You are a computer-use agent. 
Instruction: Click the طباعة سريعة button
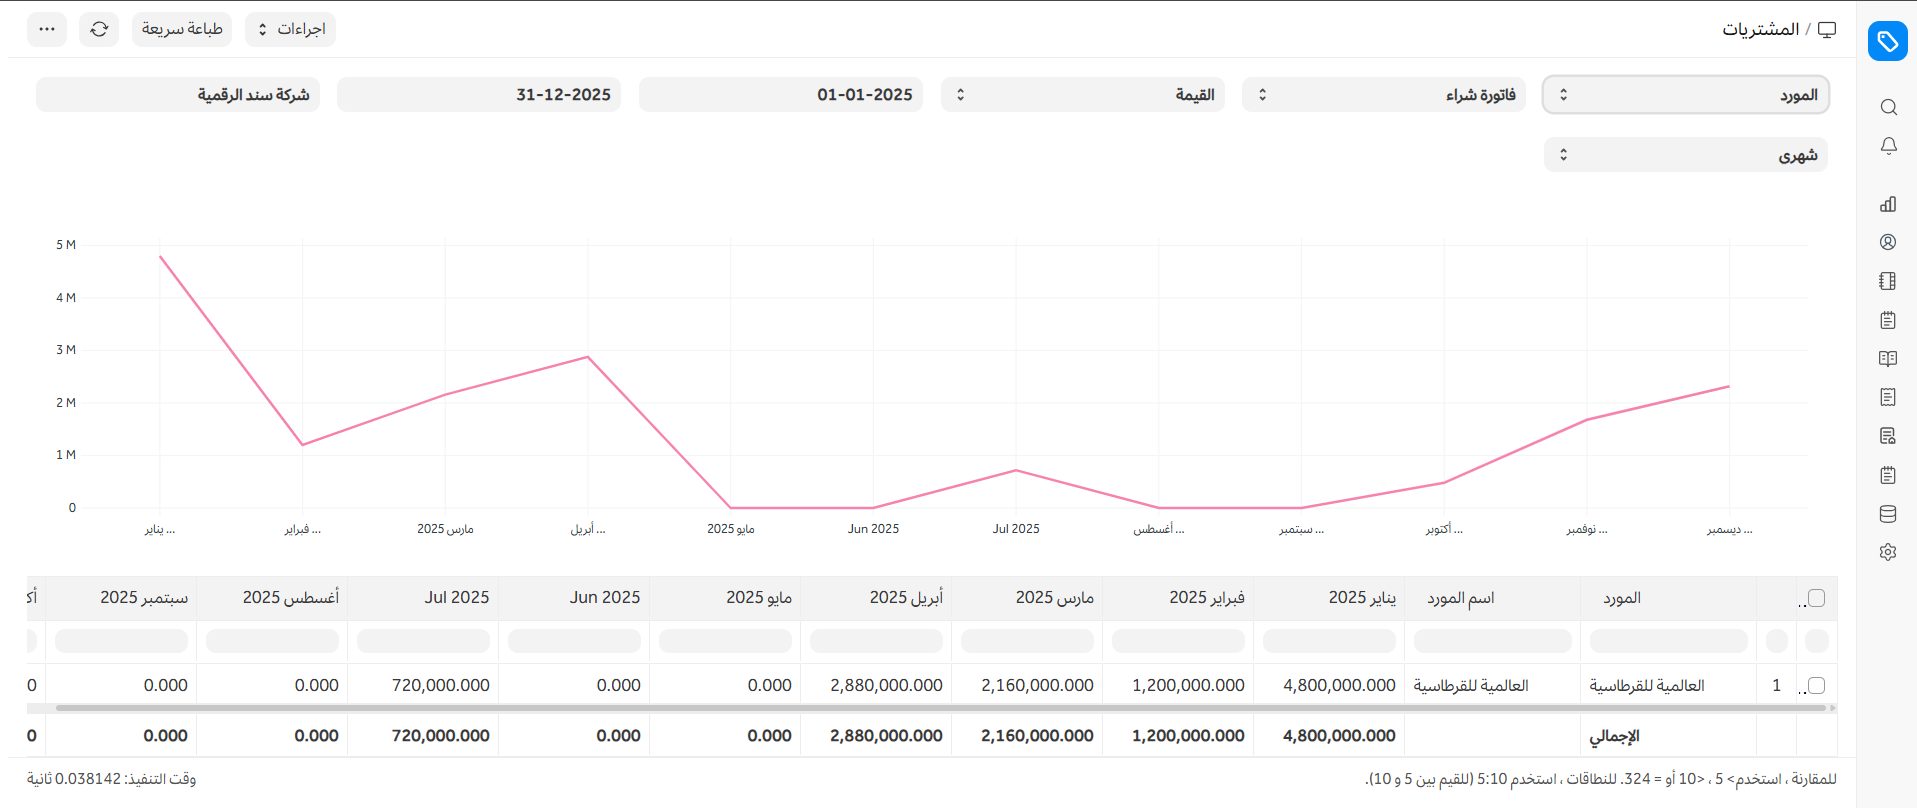pyautogui.click(x=182, y=29)
